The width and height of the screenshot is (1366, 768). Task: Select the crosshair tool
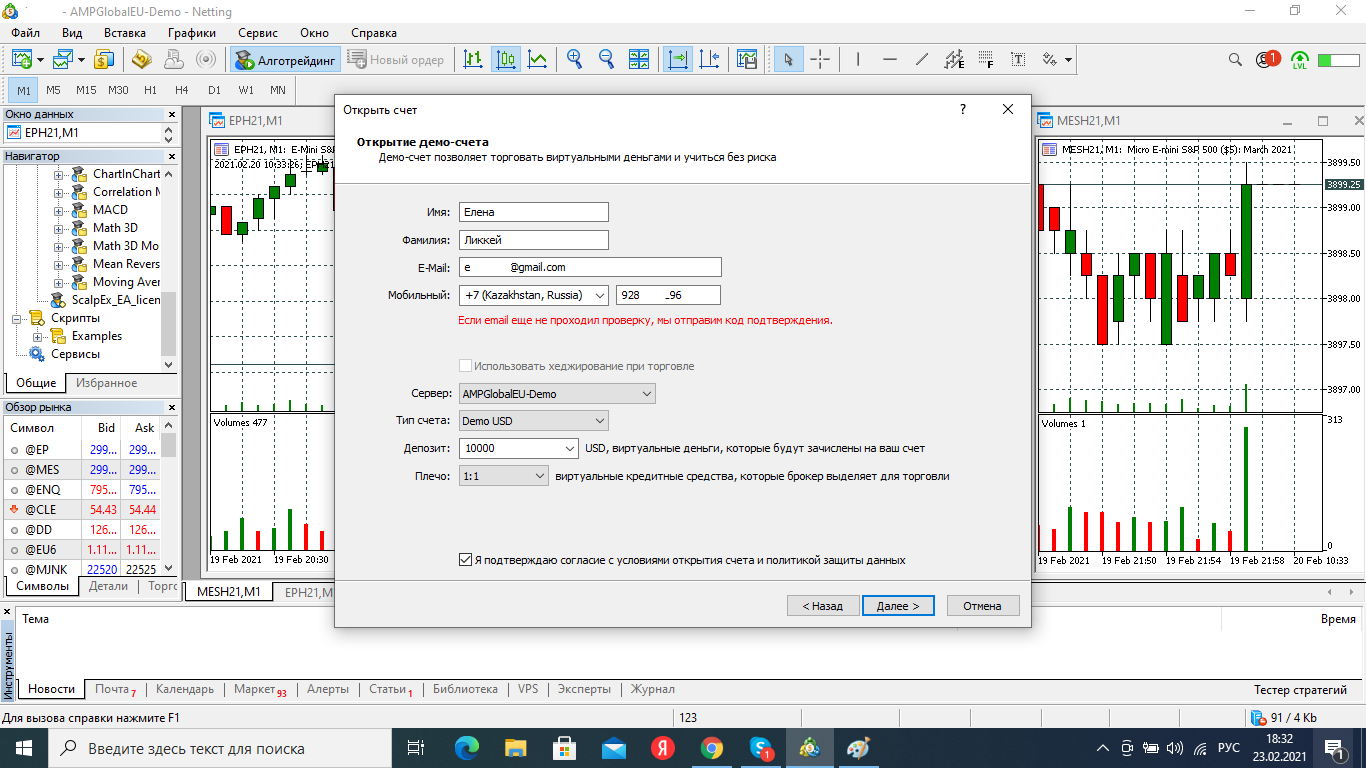(x=820, y=60)
